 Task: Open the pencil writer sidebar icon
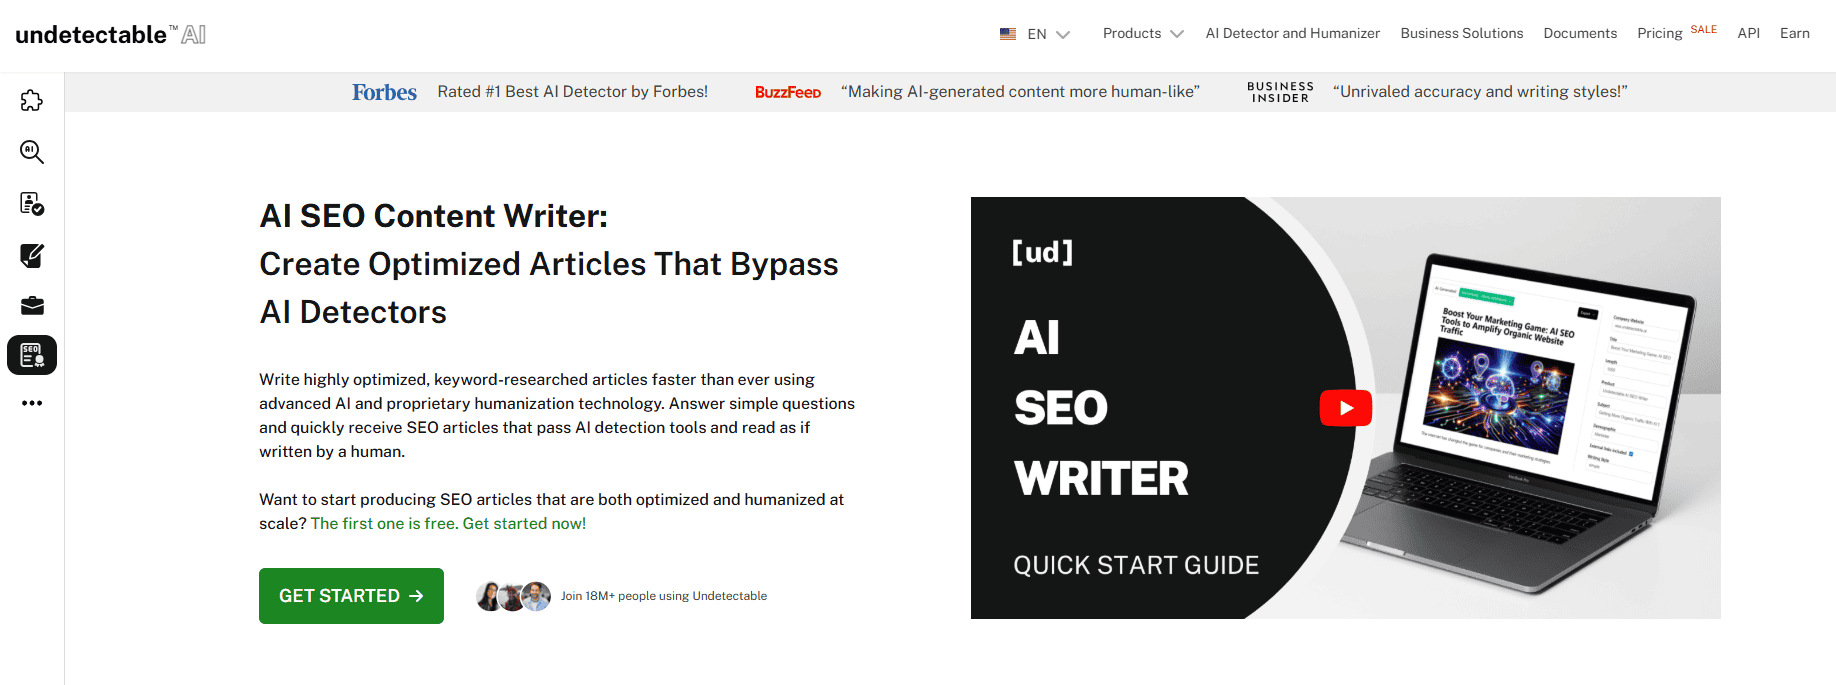click(x=32, y=256)
